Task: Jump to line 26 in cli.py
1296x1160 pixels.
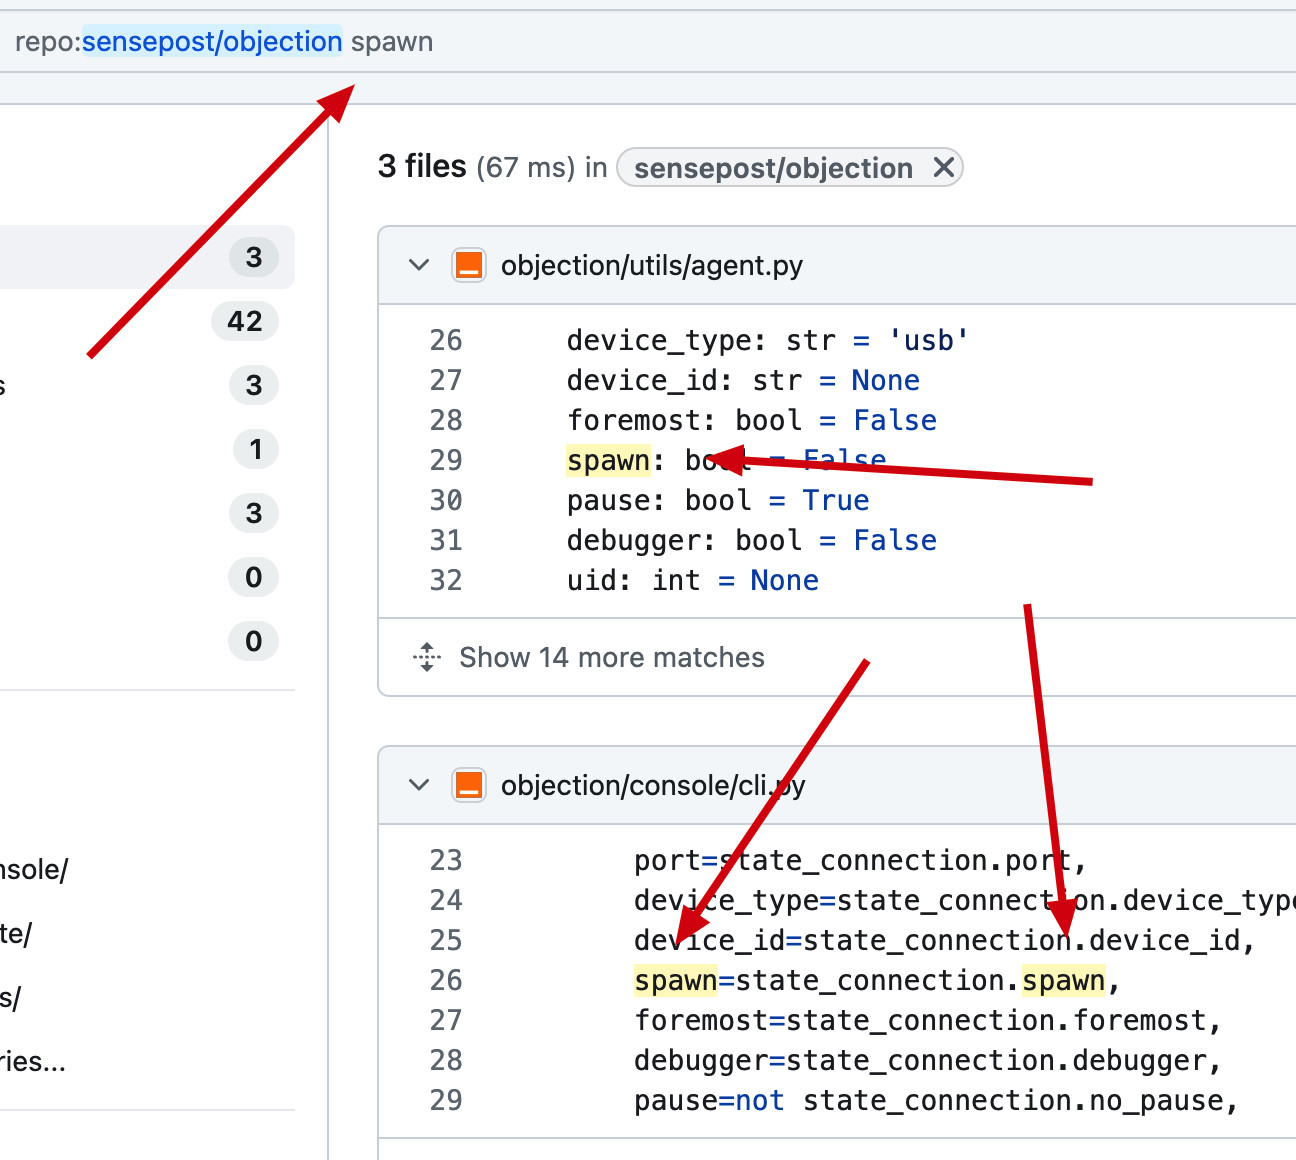Action: (446, 980)
